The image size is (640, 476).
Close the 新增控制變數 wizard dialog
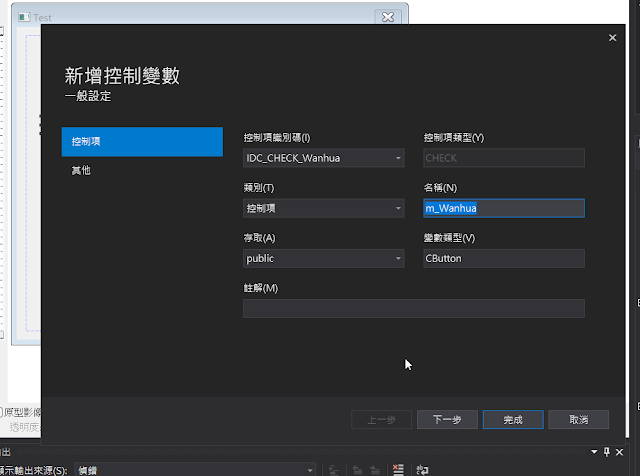pyautogui.click(x=612, y=38)
